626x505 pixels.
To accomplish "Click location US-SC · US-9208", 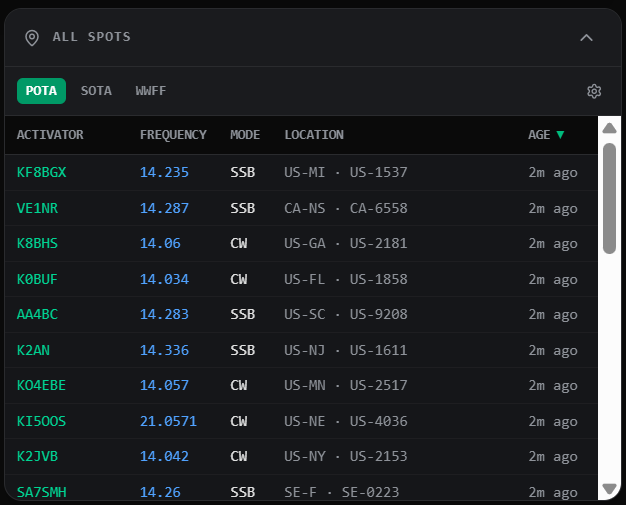I will pyautogui.click(x=346, y=315).
